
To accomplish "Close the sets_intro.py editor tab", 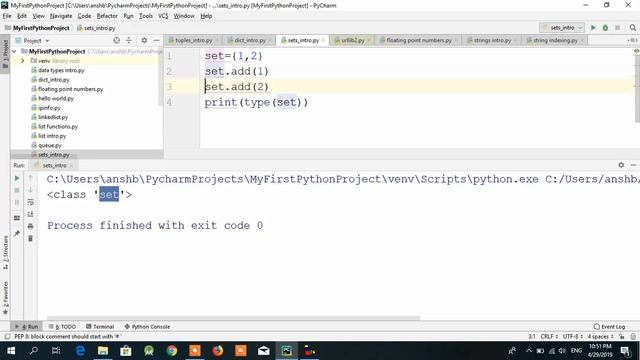I will pos(323,40).
